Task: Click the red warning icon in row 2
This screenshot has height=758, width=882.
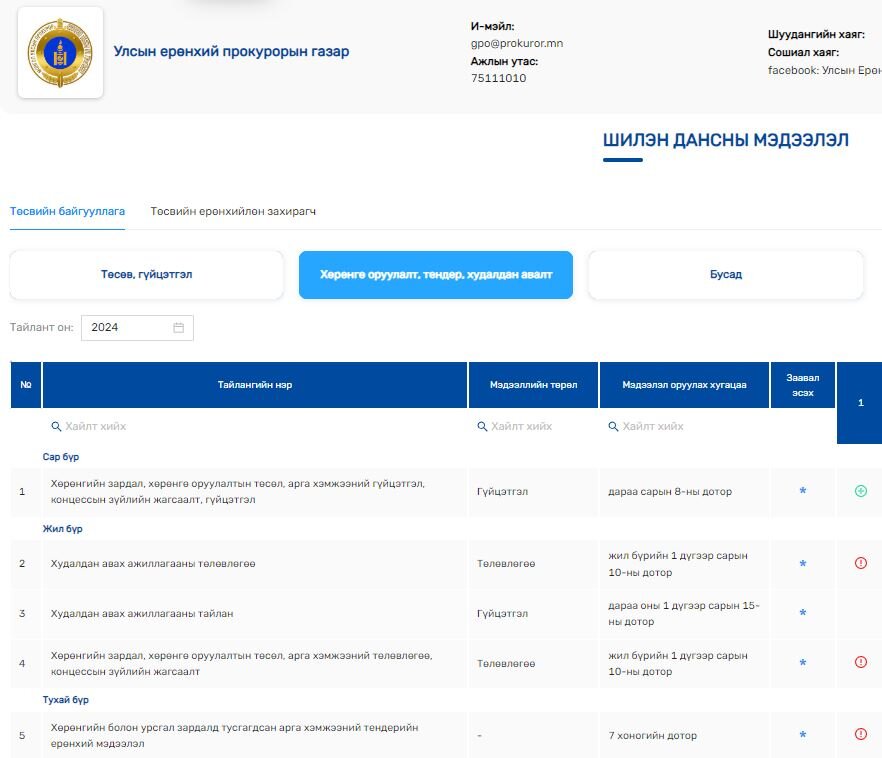Action: [860, 564]
